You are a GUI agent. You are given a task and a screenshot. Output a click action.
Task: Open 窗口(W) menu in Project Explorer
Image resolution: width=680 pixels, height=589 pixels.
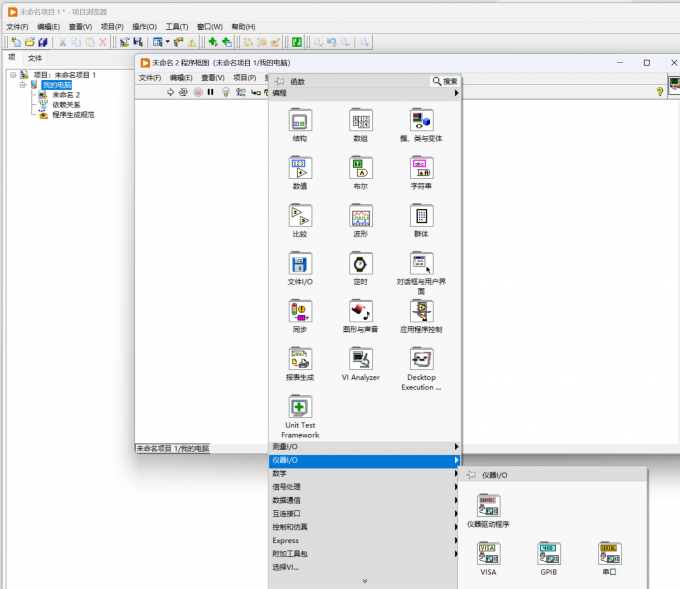point(210,27)
